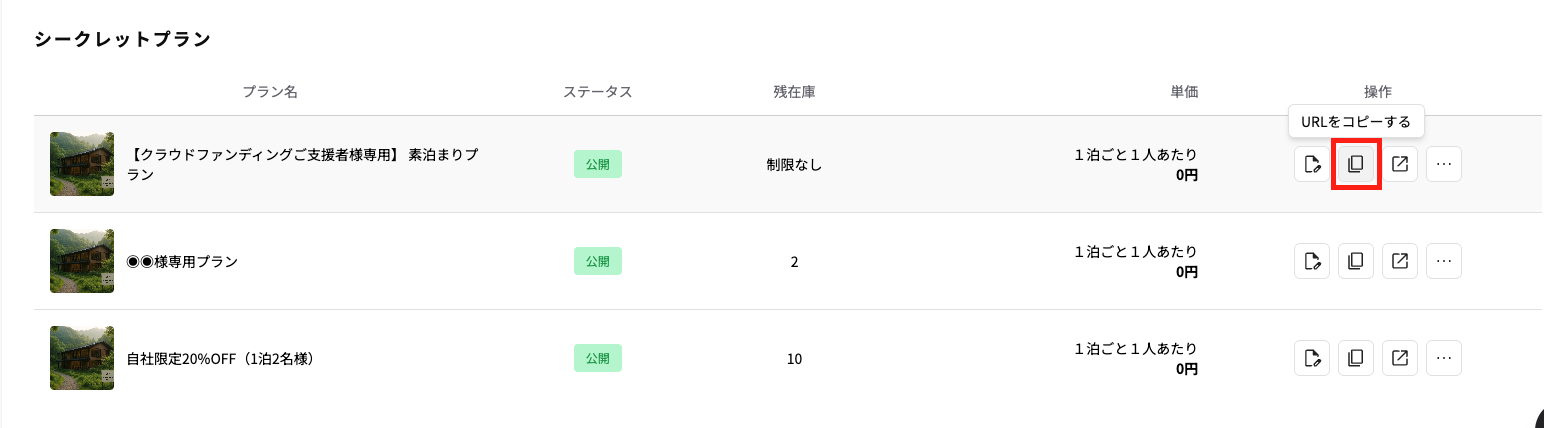The height and width of the screenshot is (428, 1544).
Task: Copy URL of ◉◉様専用プラン
Action: (1356, 261)
